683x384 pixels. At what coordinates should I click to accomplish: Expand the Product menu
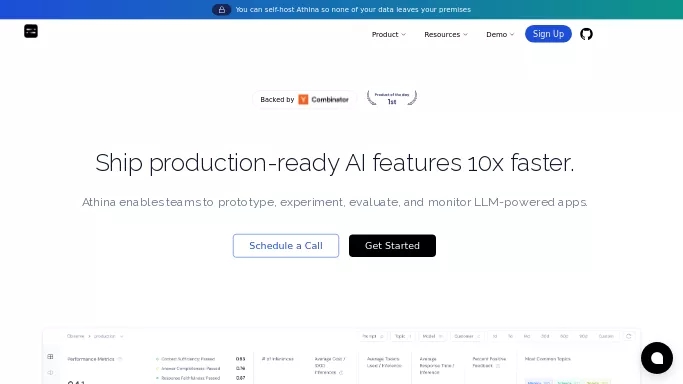pyautogui.click(x=389, y=34)
